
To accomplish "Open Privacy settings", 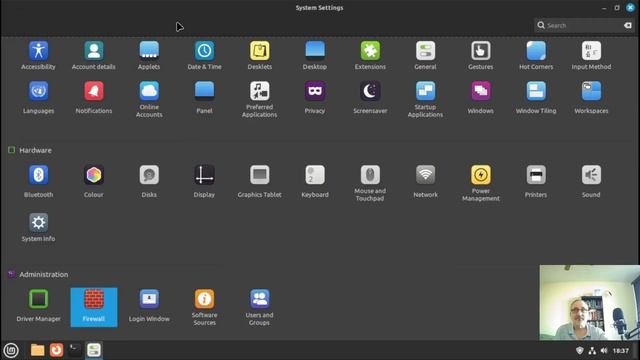I will (x=315, y=98).
